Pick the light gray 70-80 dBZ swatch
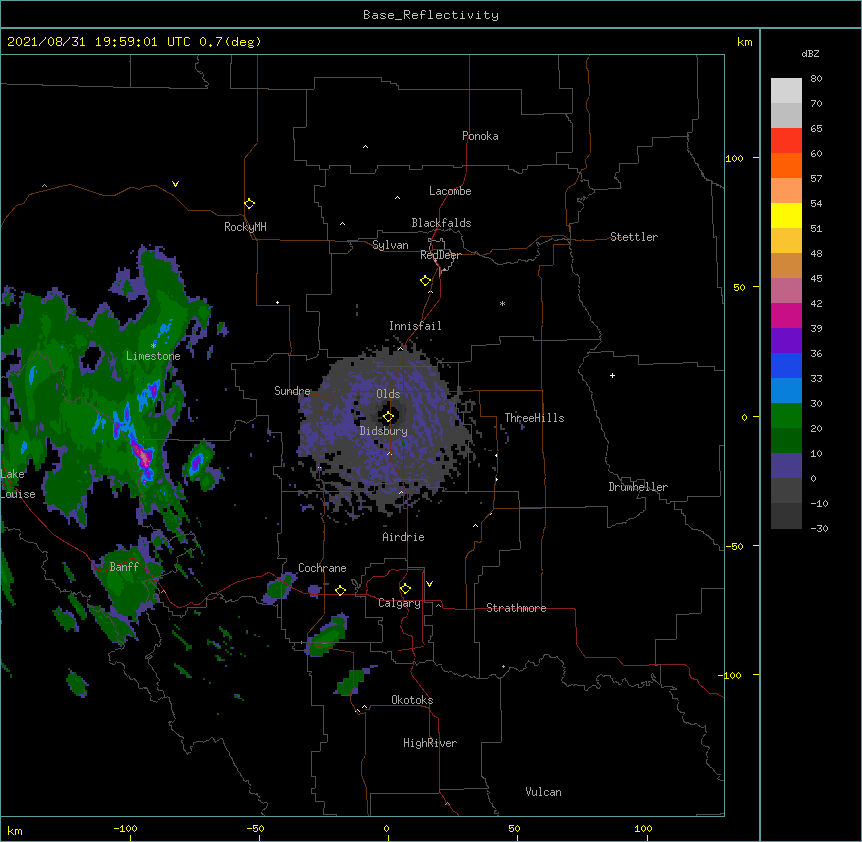Screen dimensions: 862x842 (x=786, y=91)
